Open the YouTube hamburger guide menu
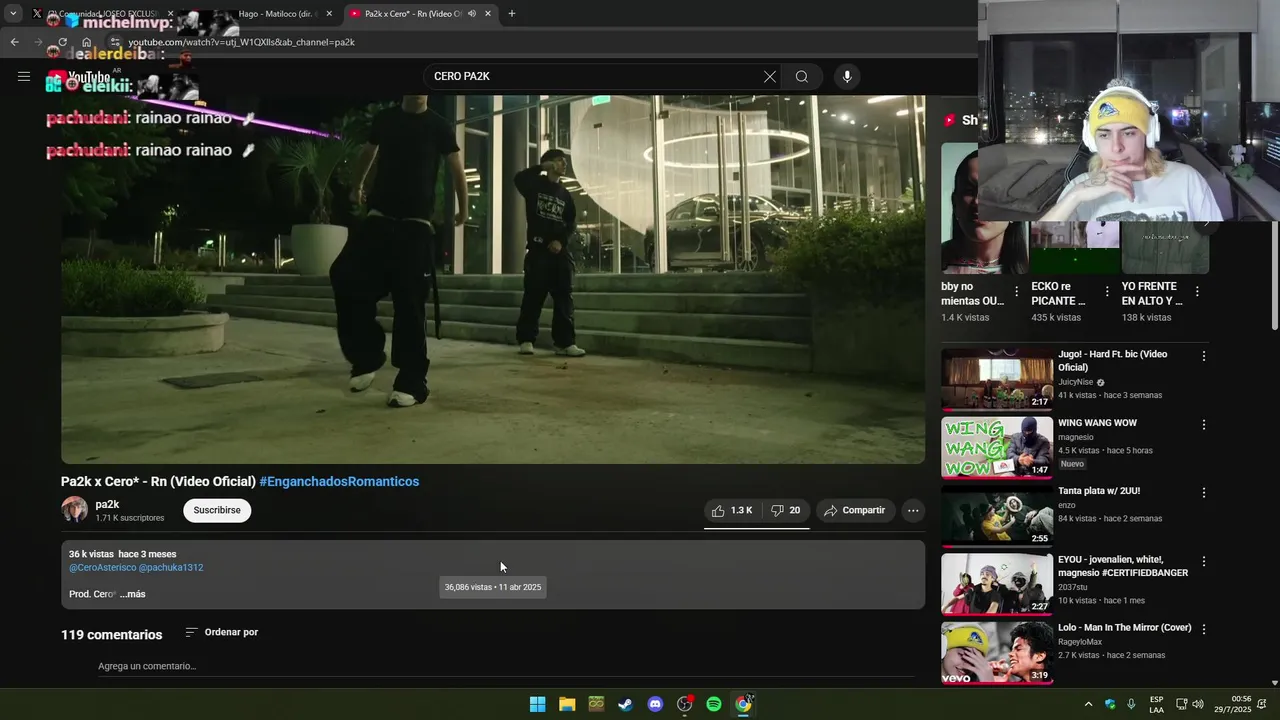1280x720 pixels. point(24,76)
